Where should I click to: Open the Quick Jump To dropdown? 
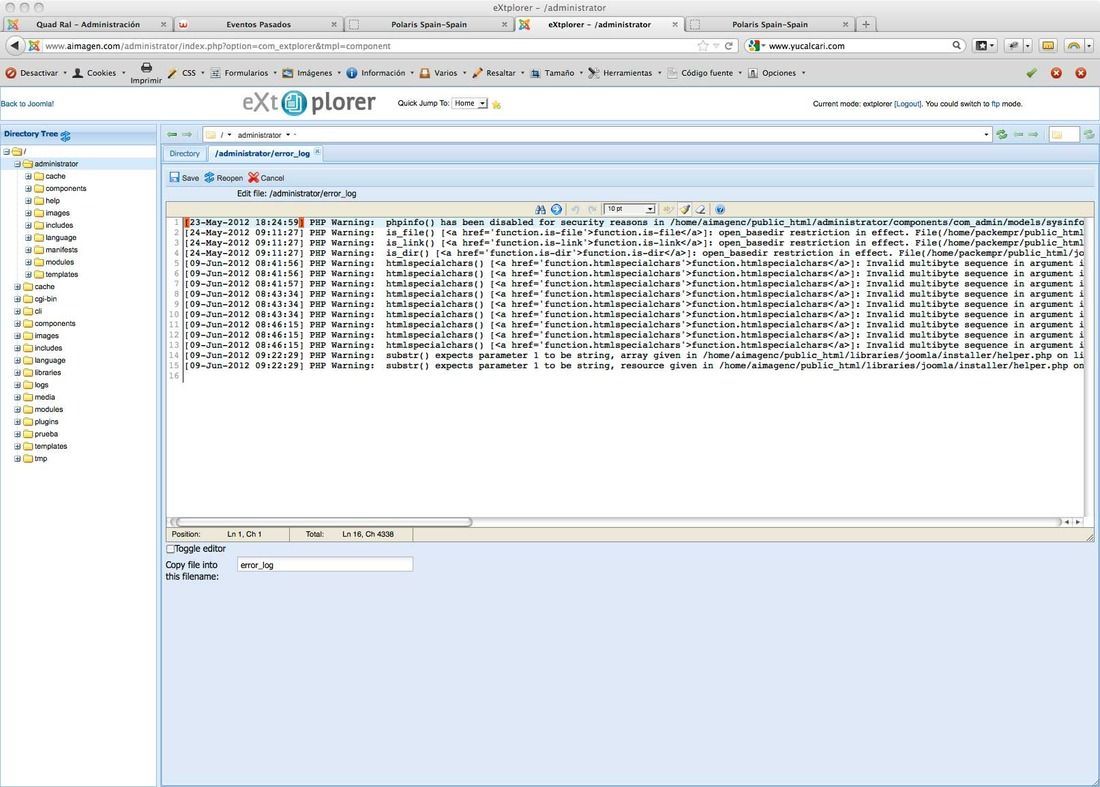click(470, 103)
